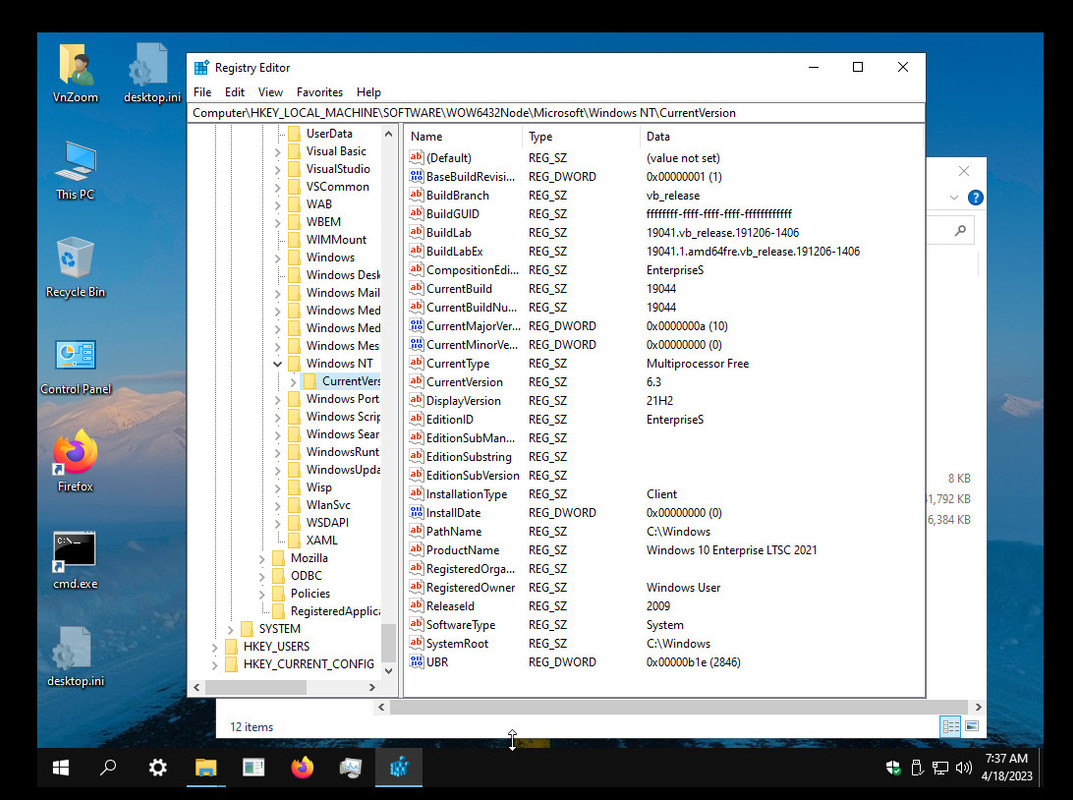
Task: Select the ReleaseId value
Action: [450, 606]
